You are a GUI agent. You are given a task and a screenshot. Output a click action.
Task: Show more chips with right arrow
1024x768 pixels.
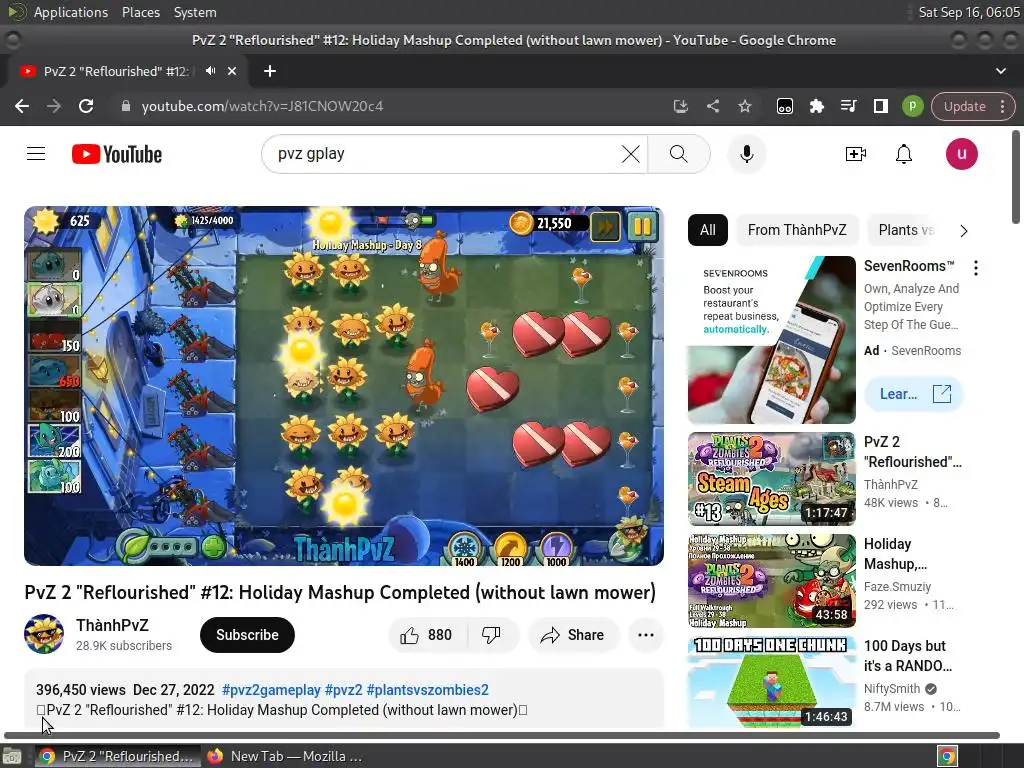964,231
